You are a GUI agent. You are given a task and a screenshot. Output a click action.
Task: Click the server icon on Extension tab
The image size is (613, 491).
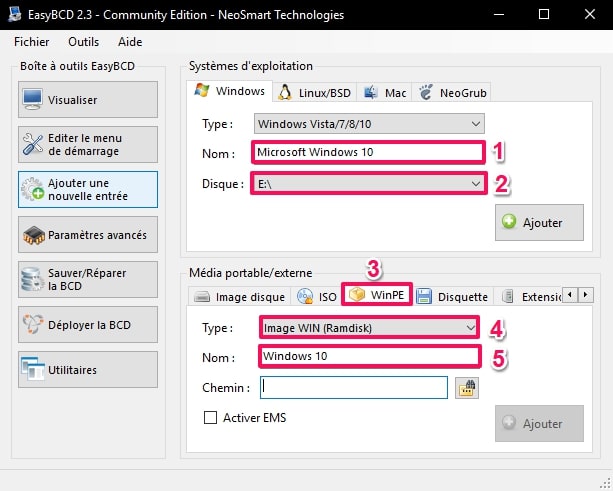pos(507,297)
